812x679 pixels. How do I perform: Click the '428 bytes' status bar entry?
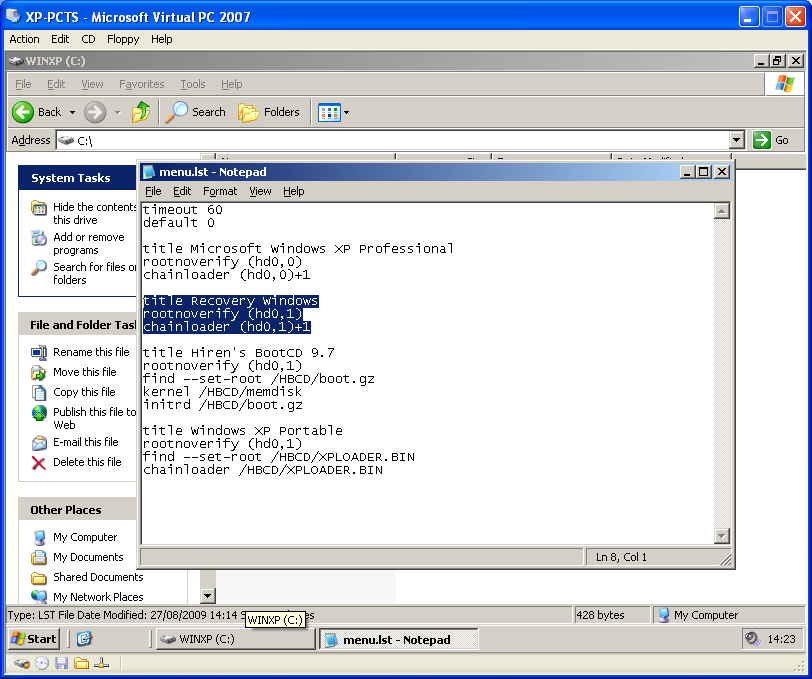(600, 615)
